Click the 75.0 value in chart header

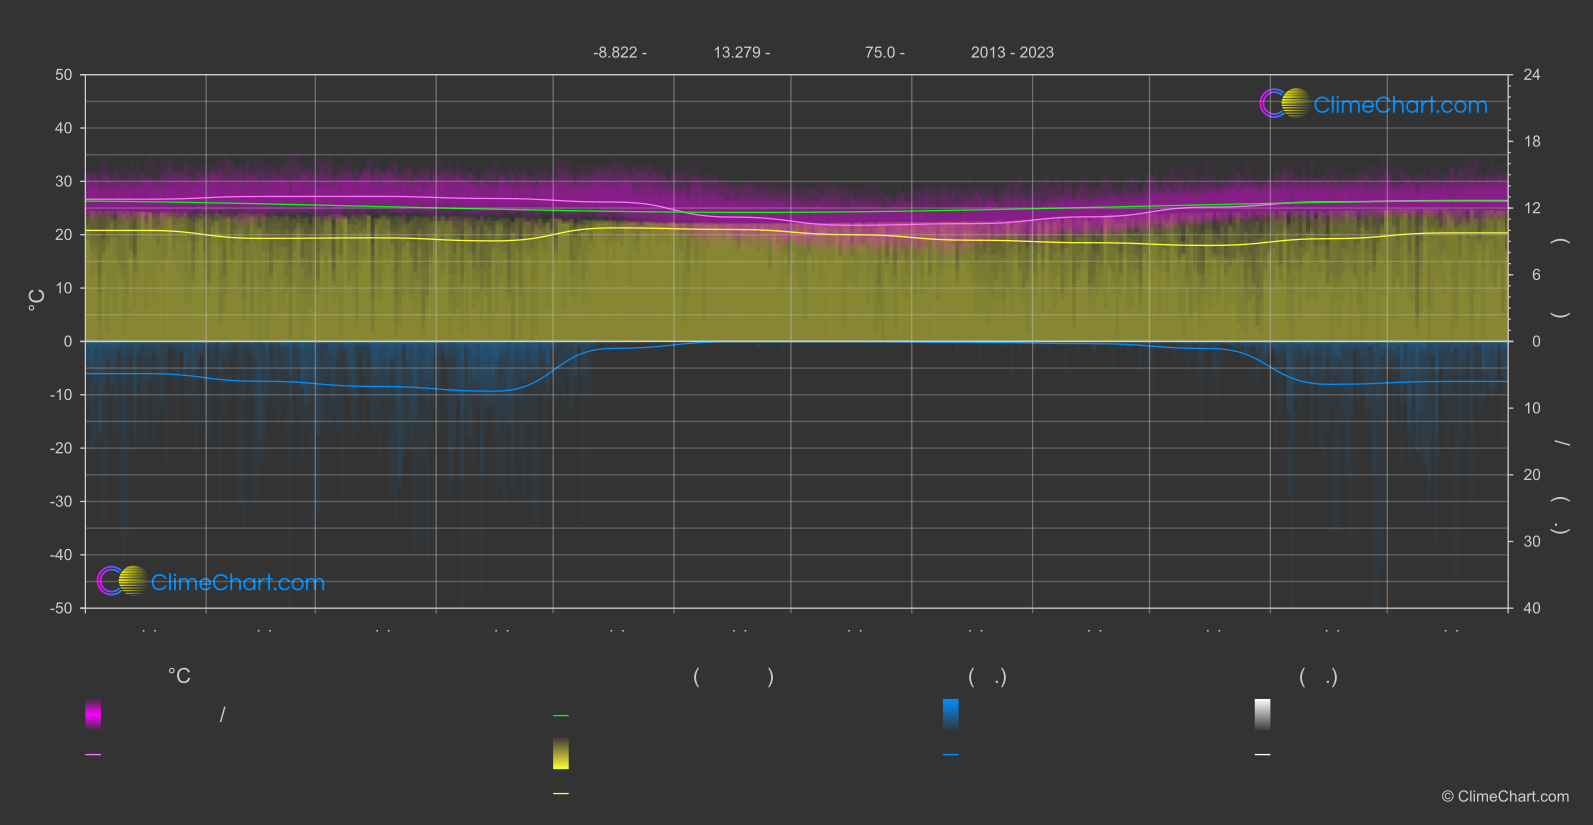(884, 52)
